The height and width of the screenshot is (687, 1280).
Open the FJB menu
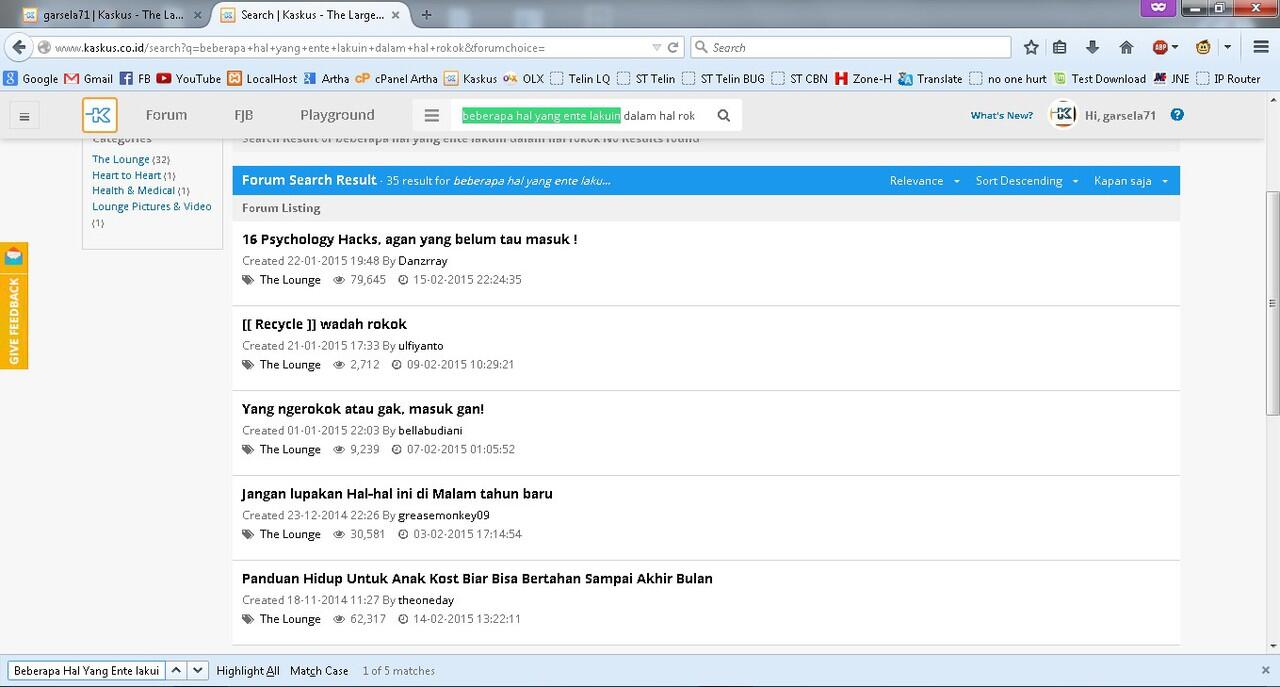coord(244,115)
